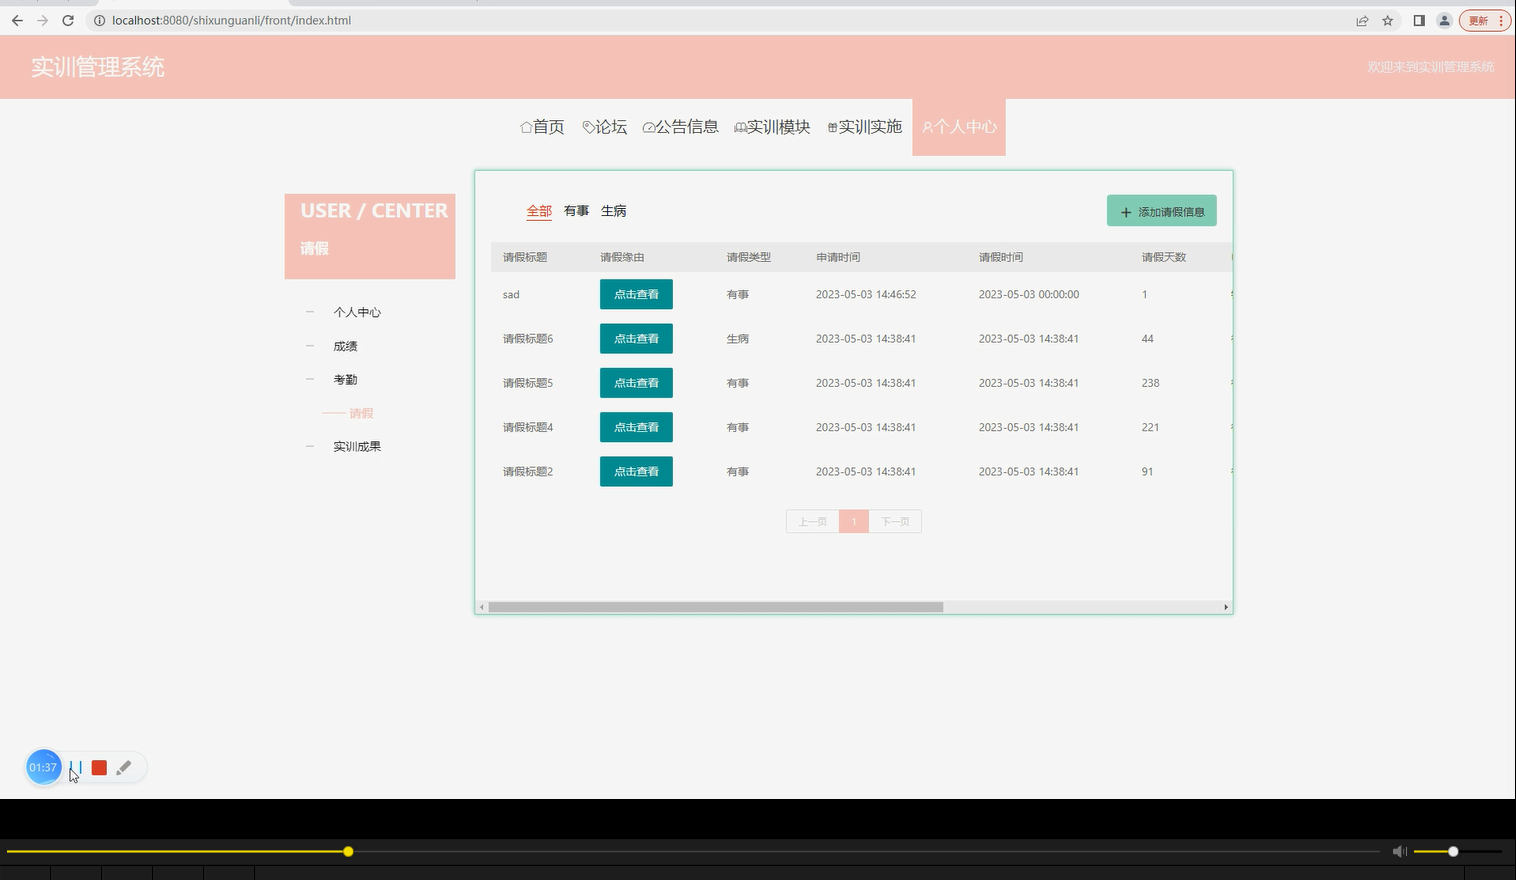Open 实训实施 nav item
Screen dimensions: 1516x880
(x=864, y=127)
